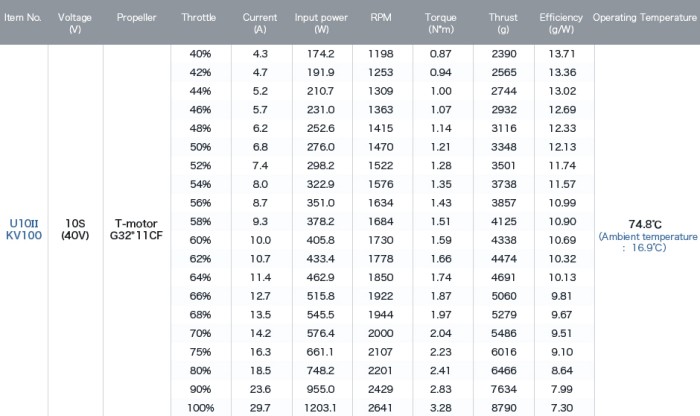Click the 13.71 efficiency value
The height and width of the screenshot is (416, 700).
click(562, 54)
